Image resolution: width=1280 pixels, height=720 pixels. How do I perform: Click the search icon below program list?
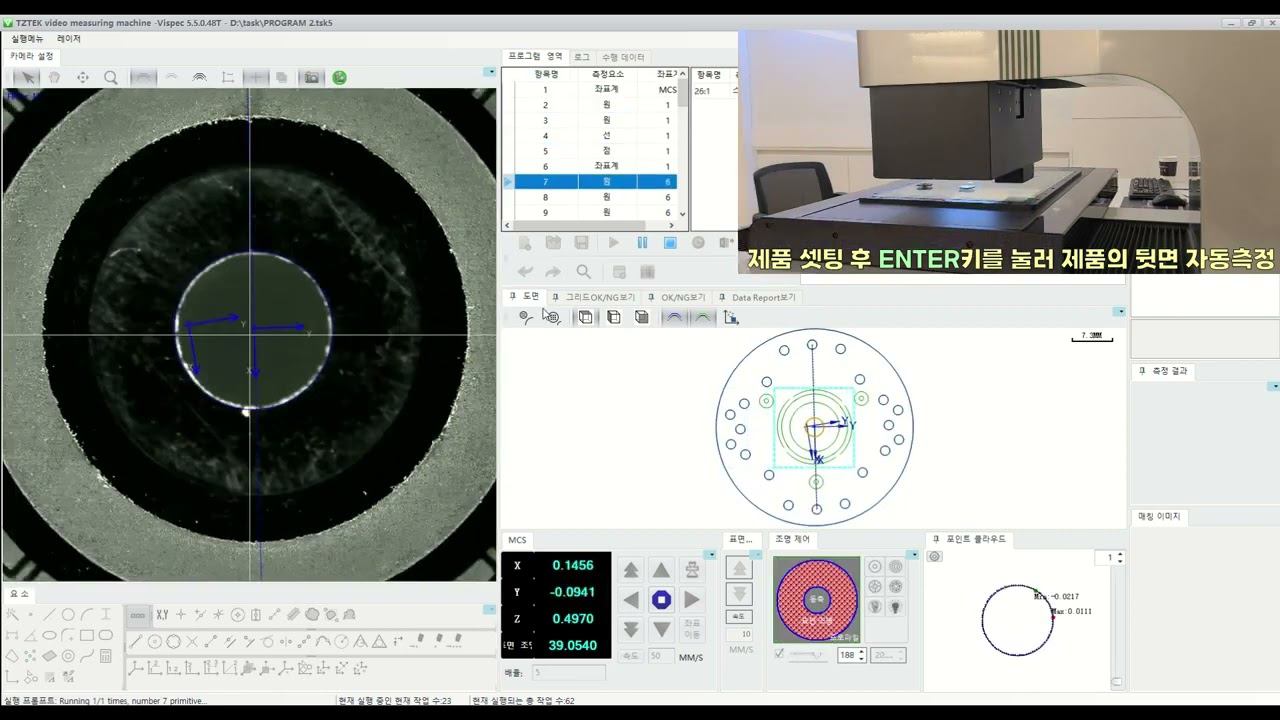point(583,272)
